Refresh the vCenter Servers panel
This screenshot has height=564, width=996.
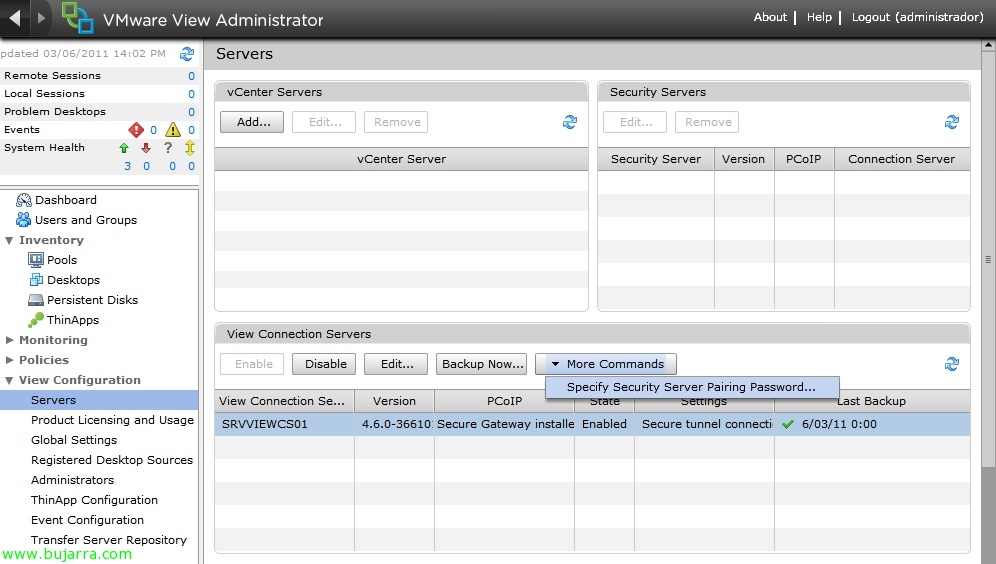[x=570, y=122]
